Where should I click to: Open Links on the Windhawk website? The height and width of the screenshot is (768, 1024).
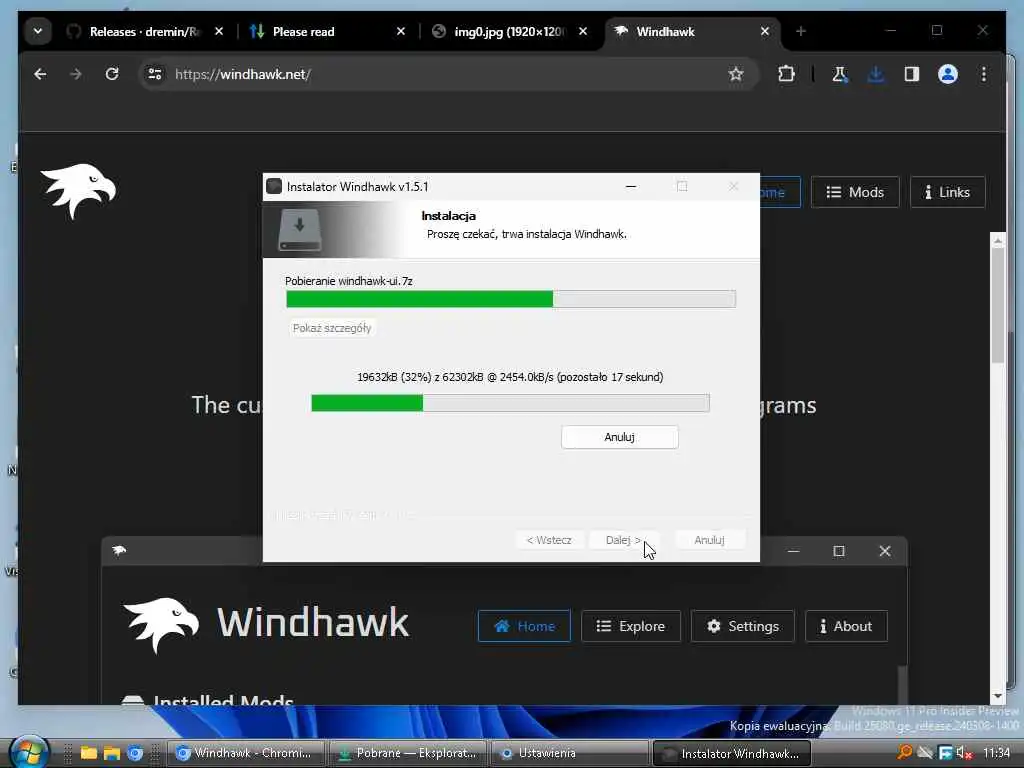(x=947, y=192)
